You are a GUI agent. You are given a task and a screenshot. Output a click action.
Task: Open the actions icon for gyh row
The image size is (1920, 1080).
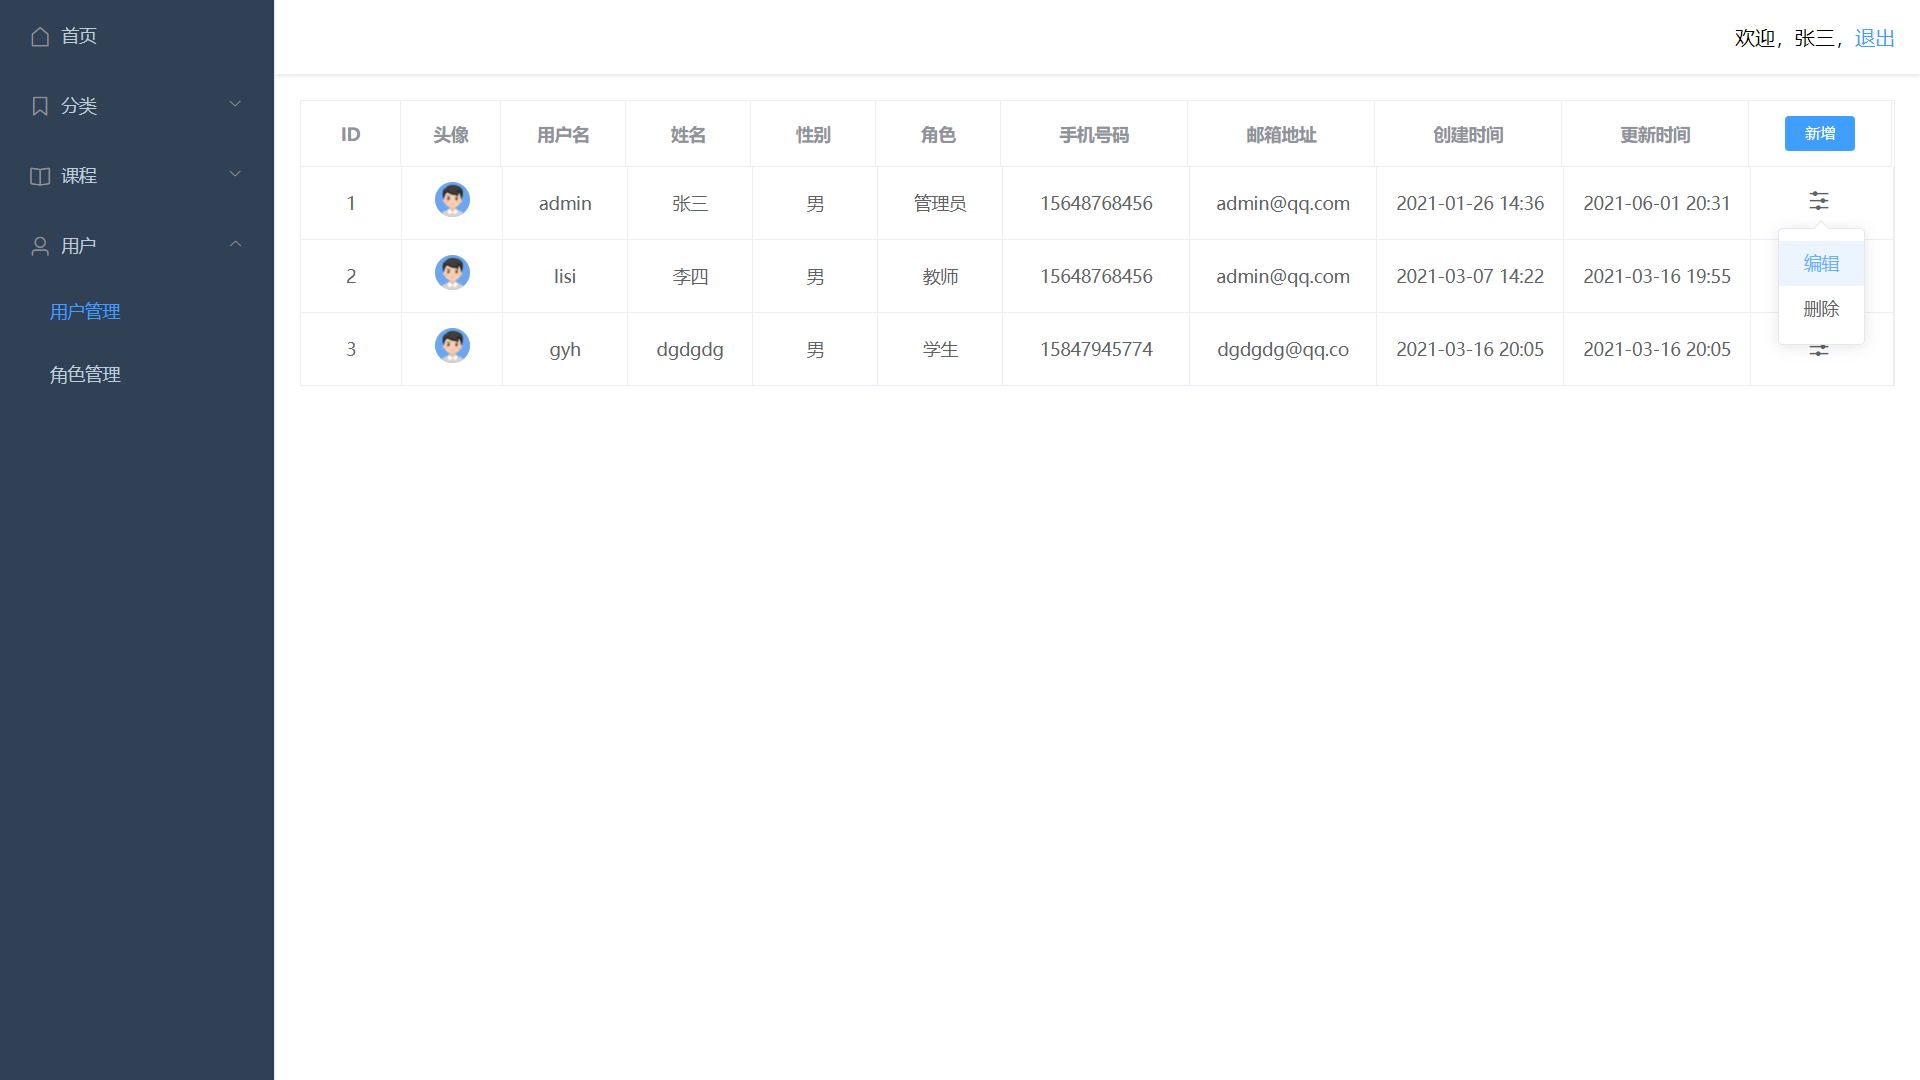(1819, 351)
